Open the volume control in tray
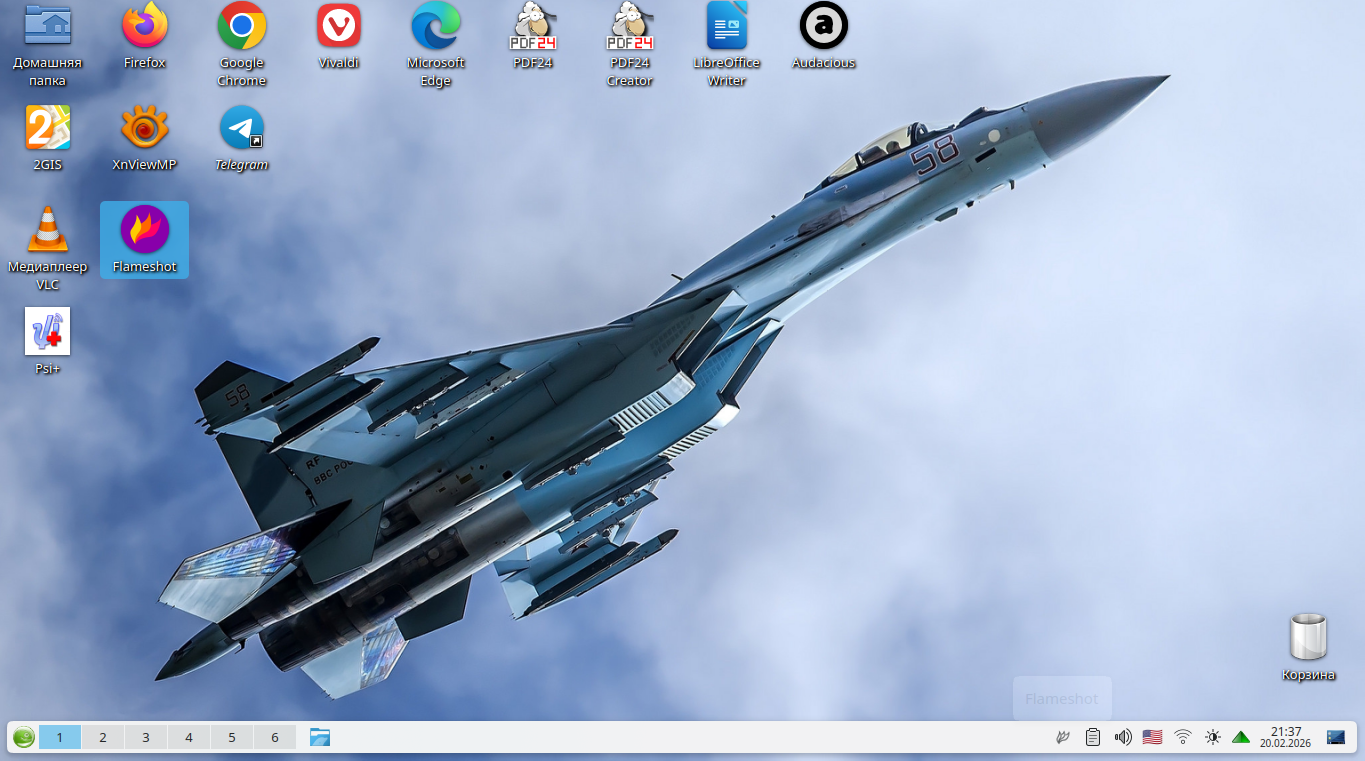The width and height of the screenshot is (1365, 761). point(1123,737)
